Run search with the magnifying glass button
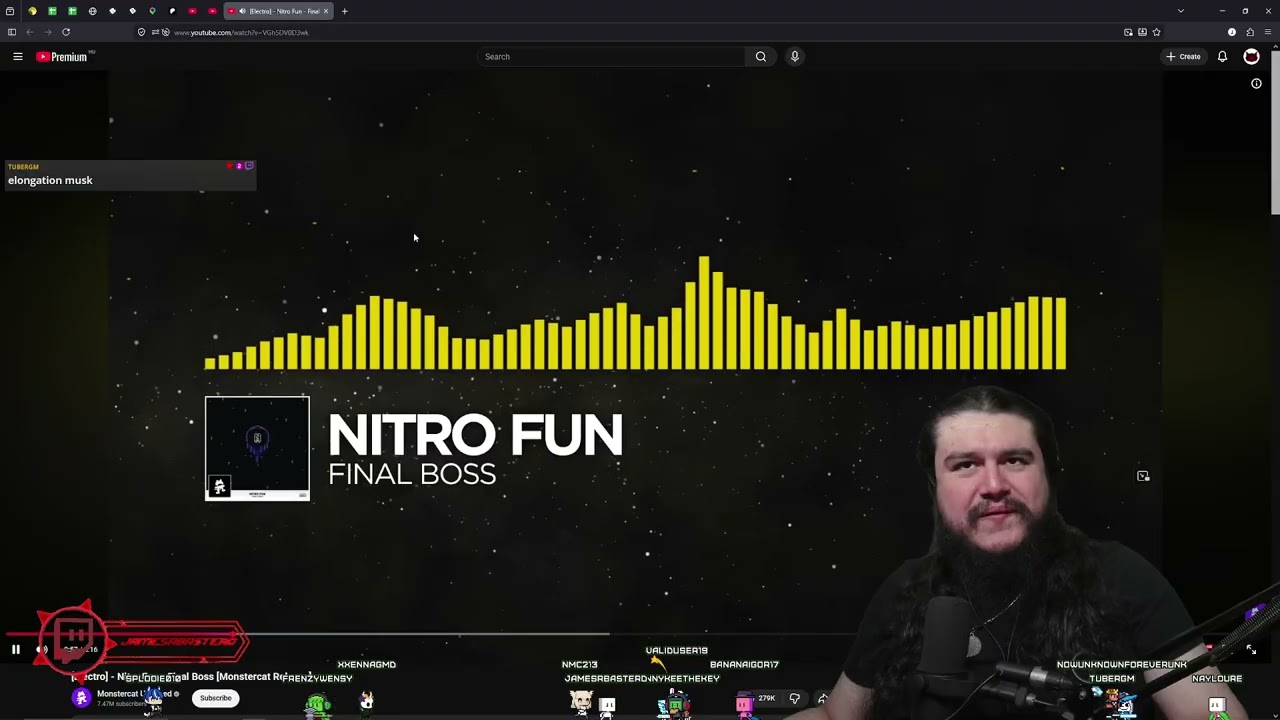The image size is (1280, 720). click(x=761, y=57)
